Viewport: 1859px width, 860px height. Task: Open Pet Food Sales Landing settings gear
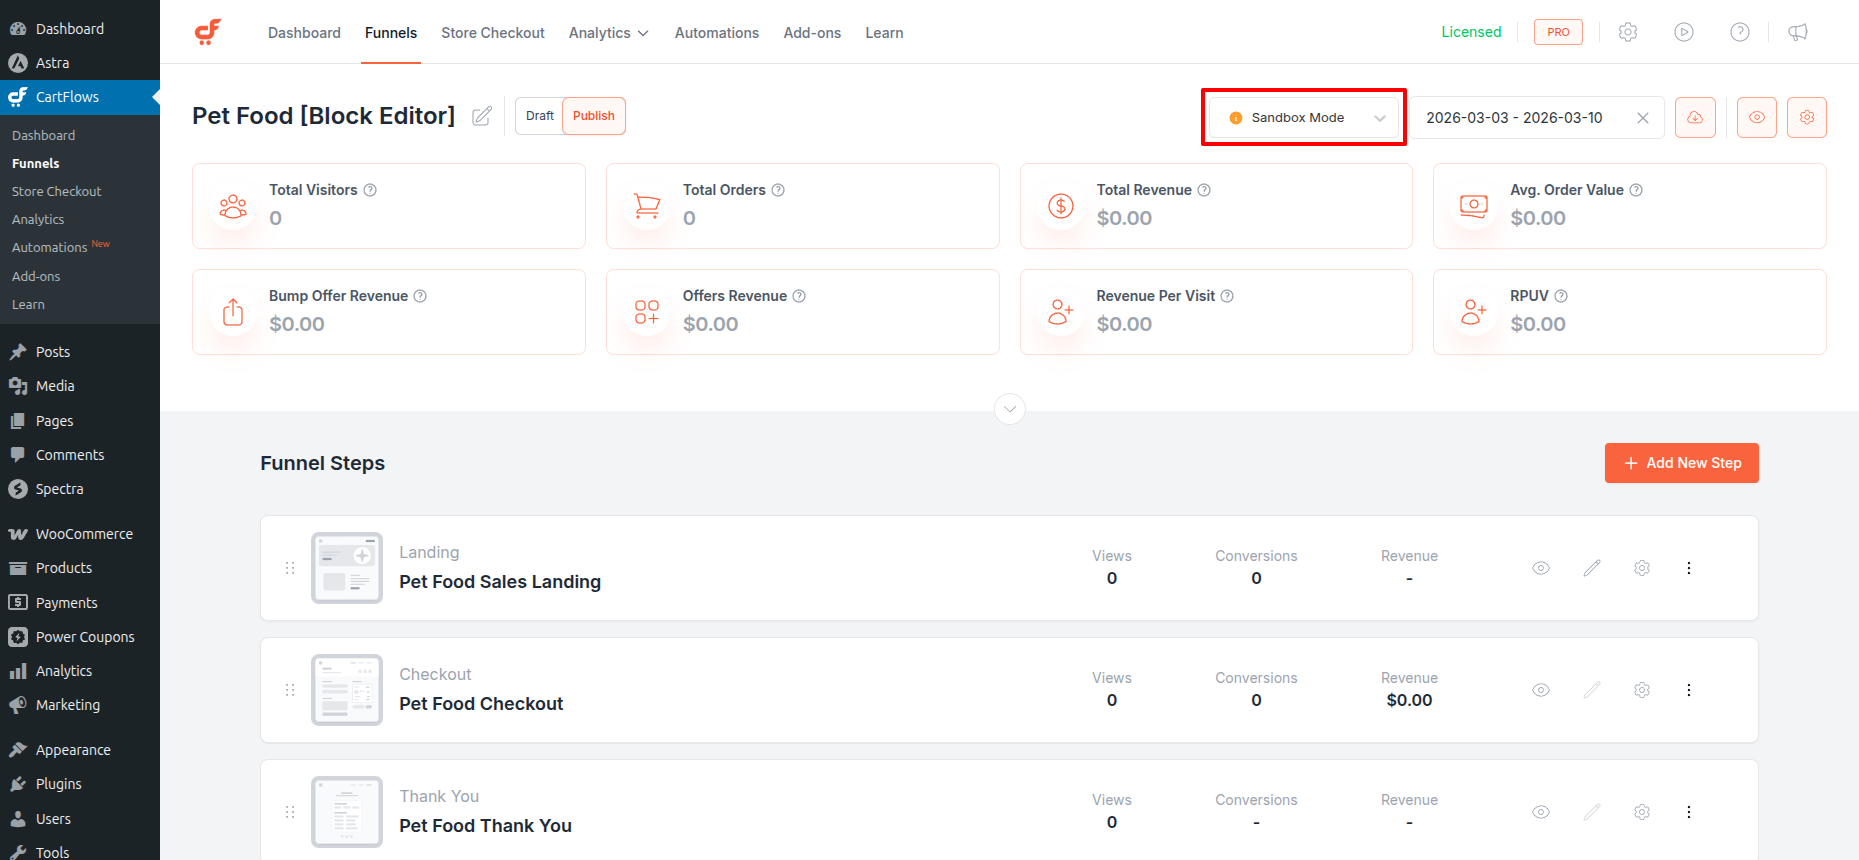1642,568
